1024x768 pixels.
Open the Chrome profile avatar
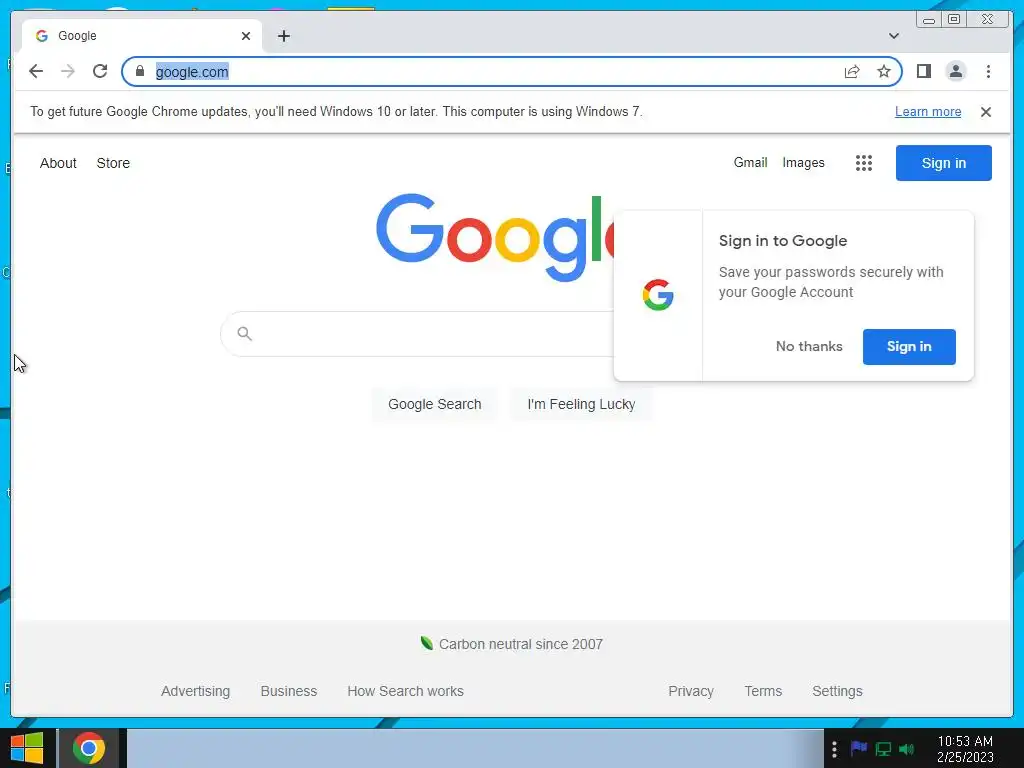point(955,71)
